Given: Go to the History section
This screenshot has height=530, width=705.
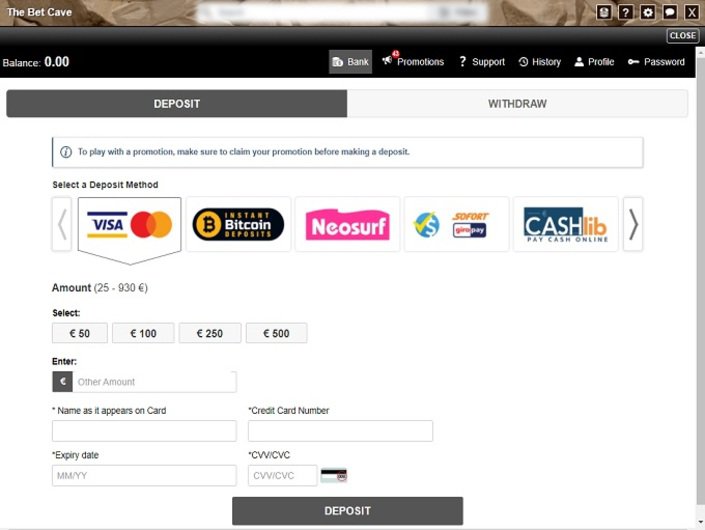Looking at the screenshot, I should point(539,62).
